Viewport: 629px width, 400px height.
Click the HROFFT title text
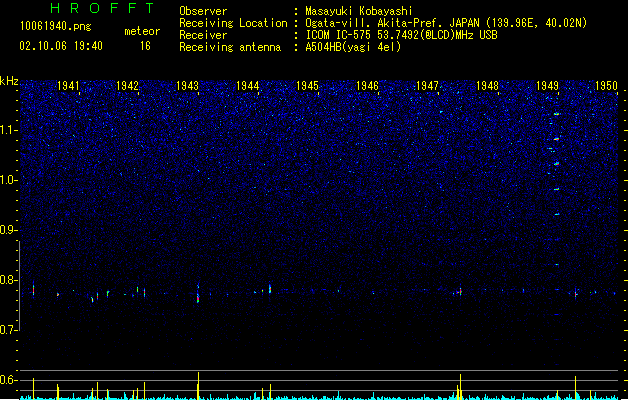(103, 8)
